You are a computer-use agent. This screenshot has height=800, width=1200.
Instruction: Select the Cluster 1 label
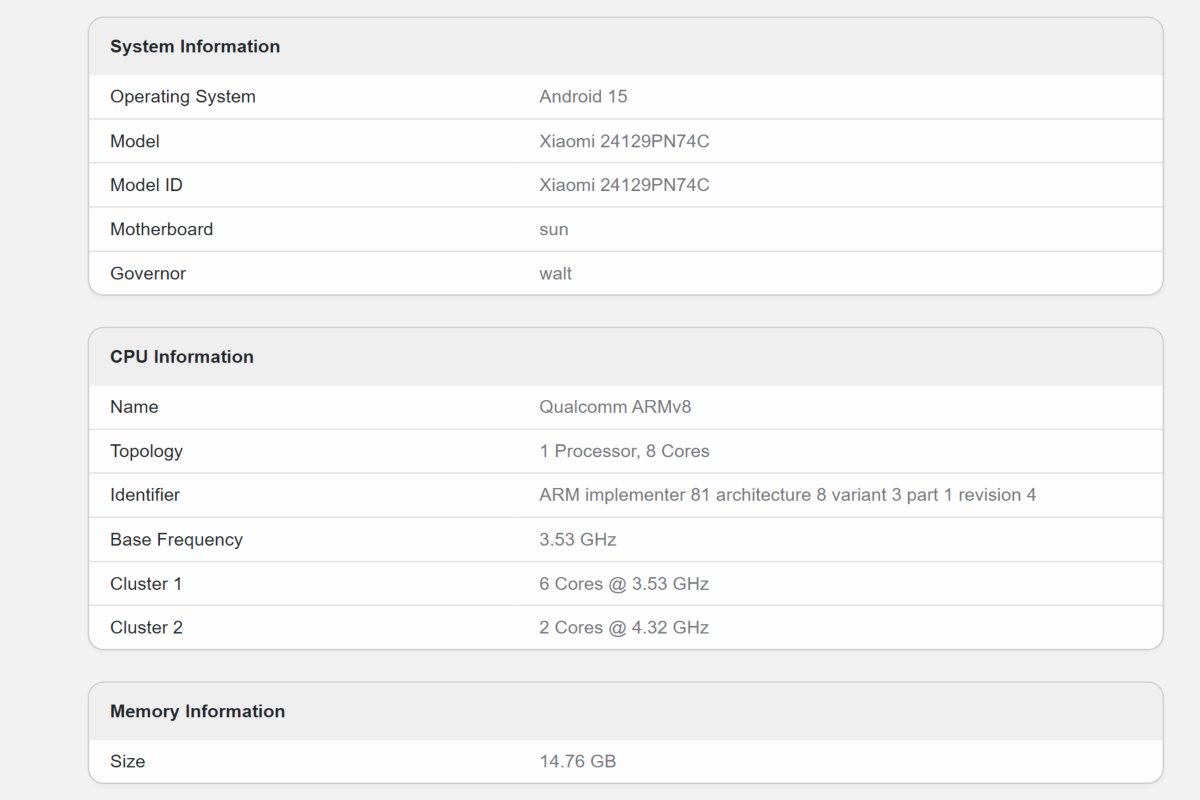point(146,583)
